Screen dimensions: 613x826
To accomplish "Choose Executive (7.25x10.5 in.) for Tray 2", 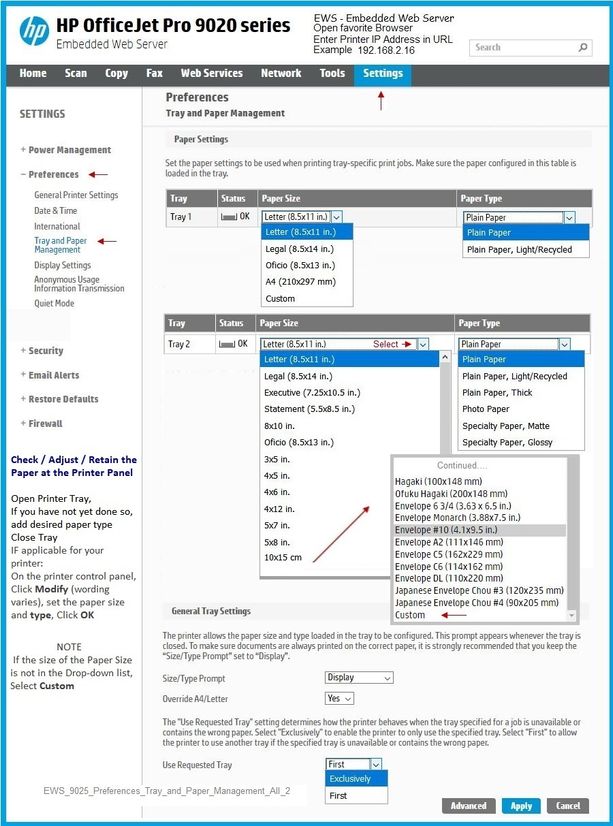I will click(x=350, y=392).
